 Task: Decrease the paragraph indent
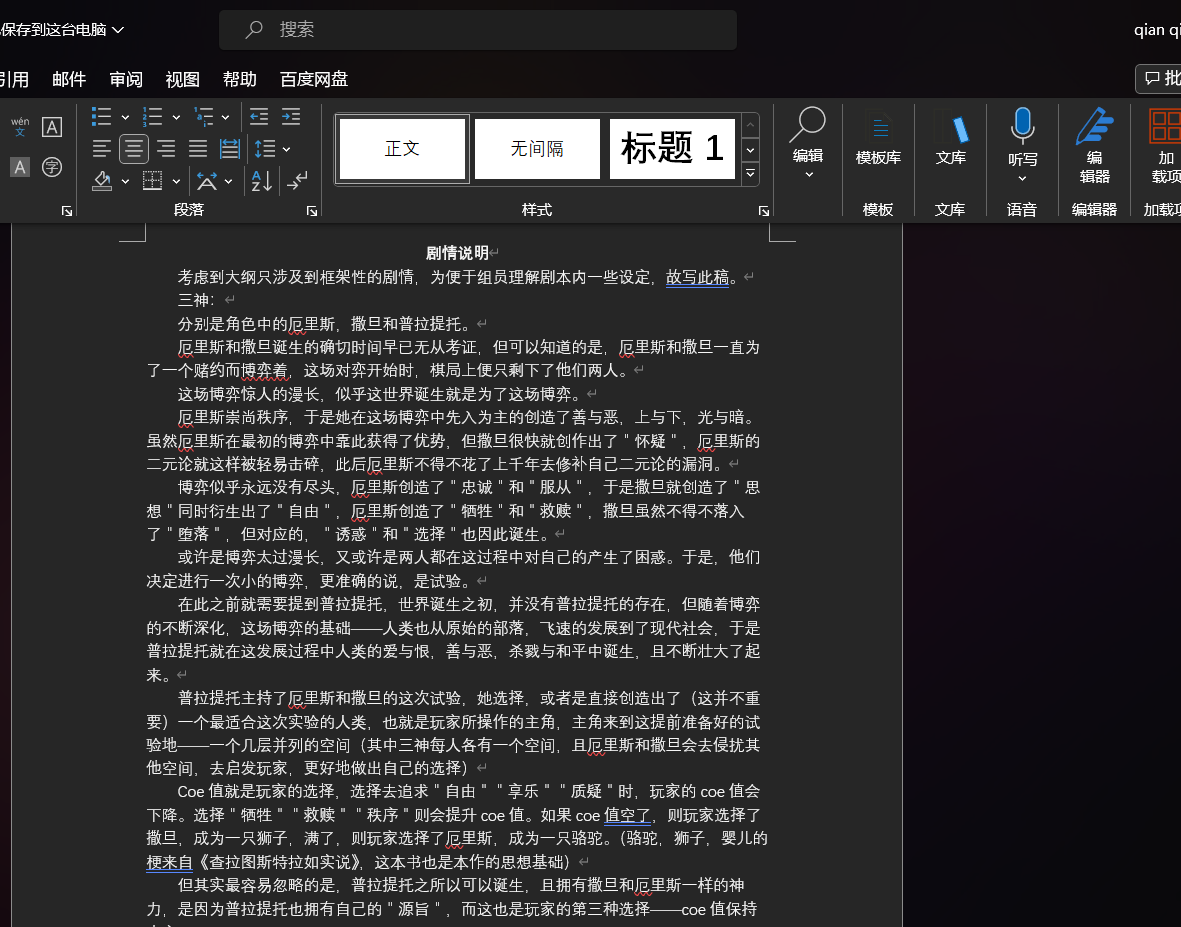coord(259,117)
